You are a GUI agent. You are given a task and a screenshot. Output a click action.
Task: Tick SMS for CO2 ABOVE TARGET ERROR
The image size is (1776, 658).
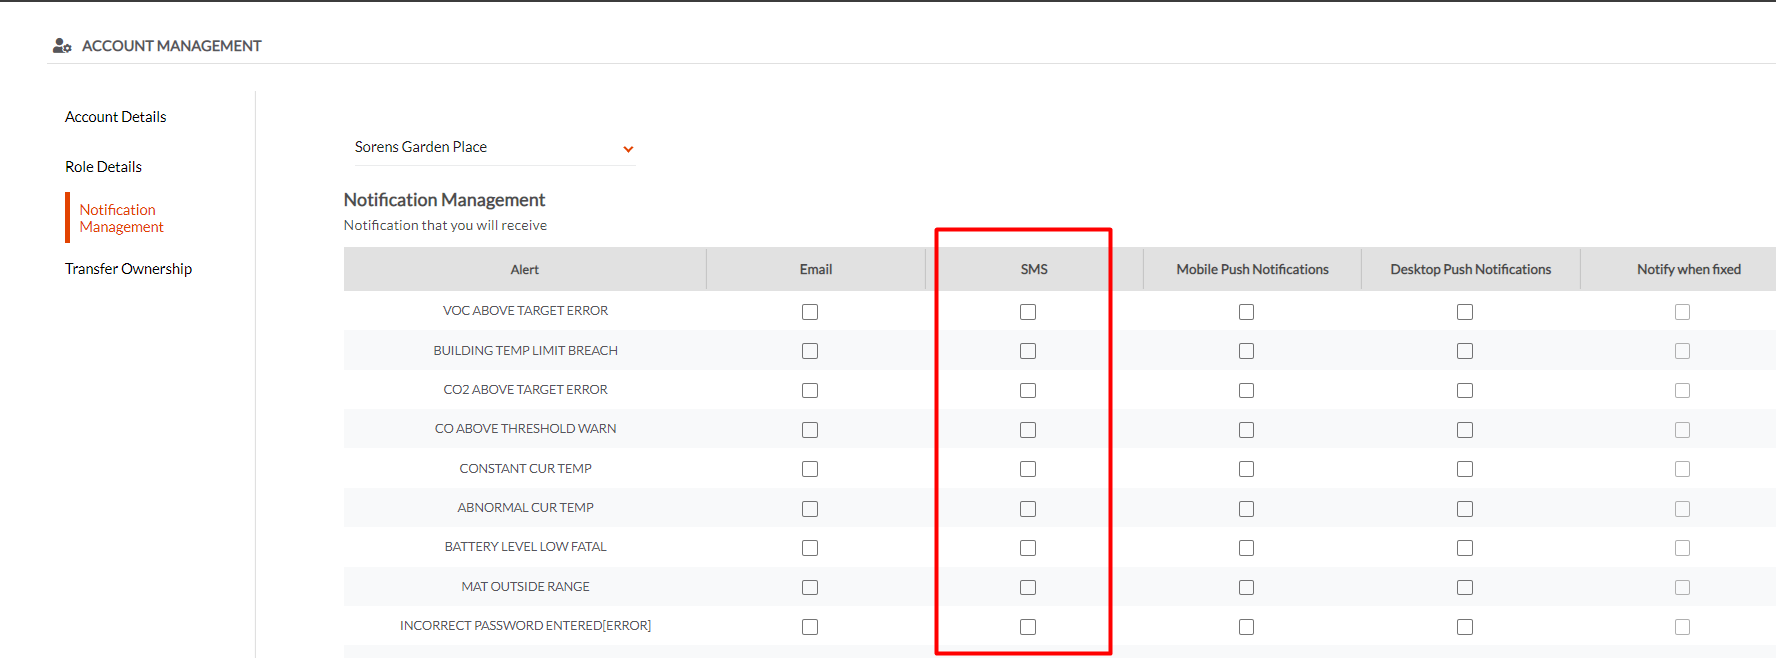(x=1028, y=390)
